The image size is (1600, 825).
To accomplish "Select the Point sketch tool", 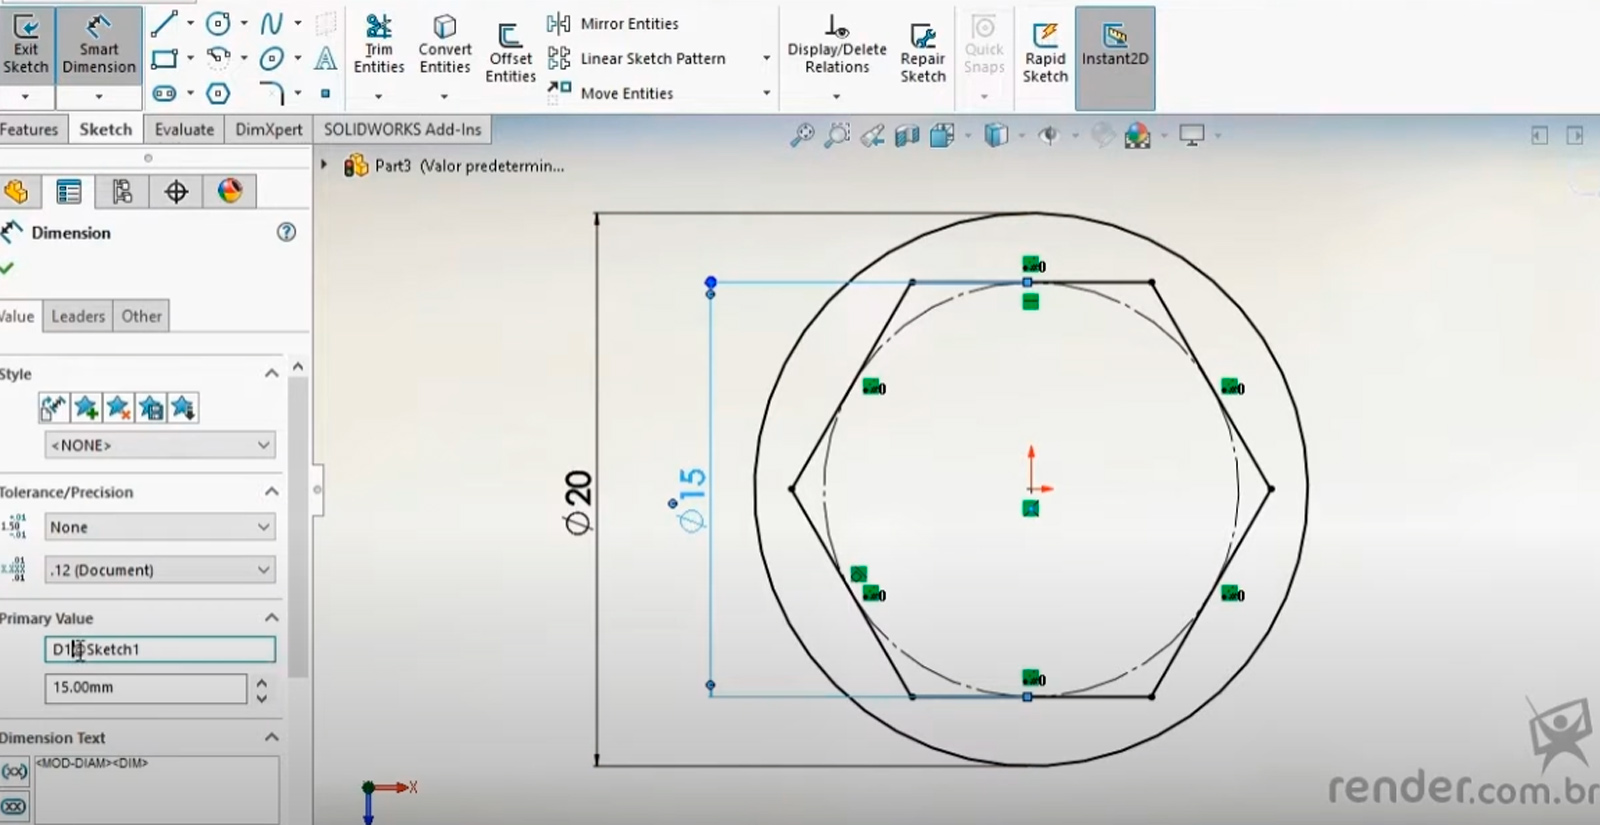I will pyautogui.click(x=325, y=93).
